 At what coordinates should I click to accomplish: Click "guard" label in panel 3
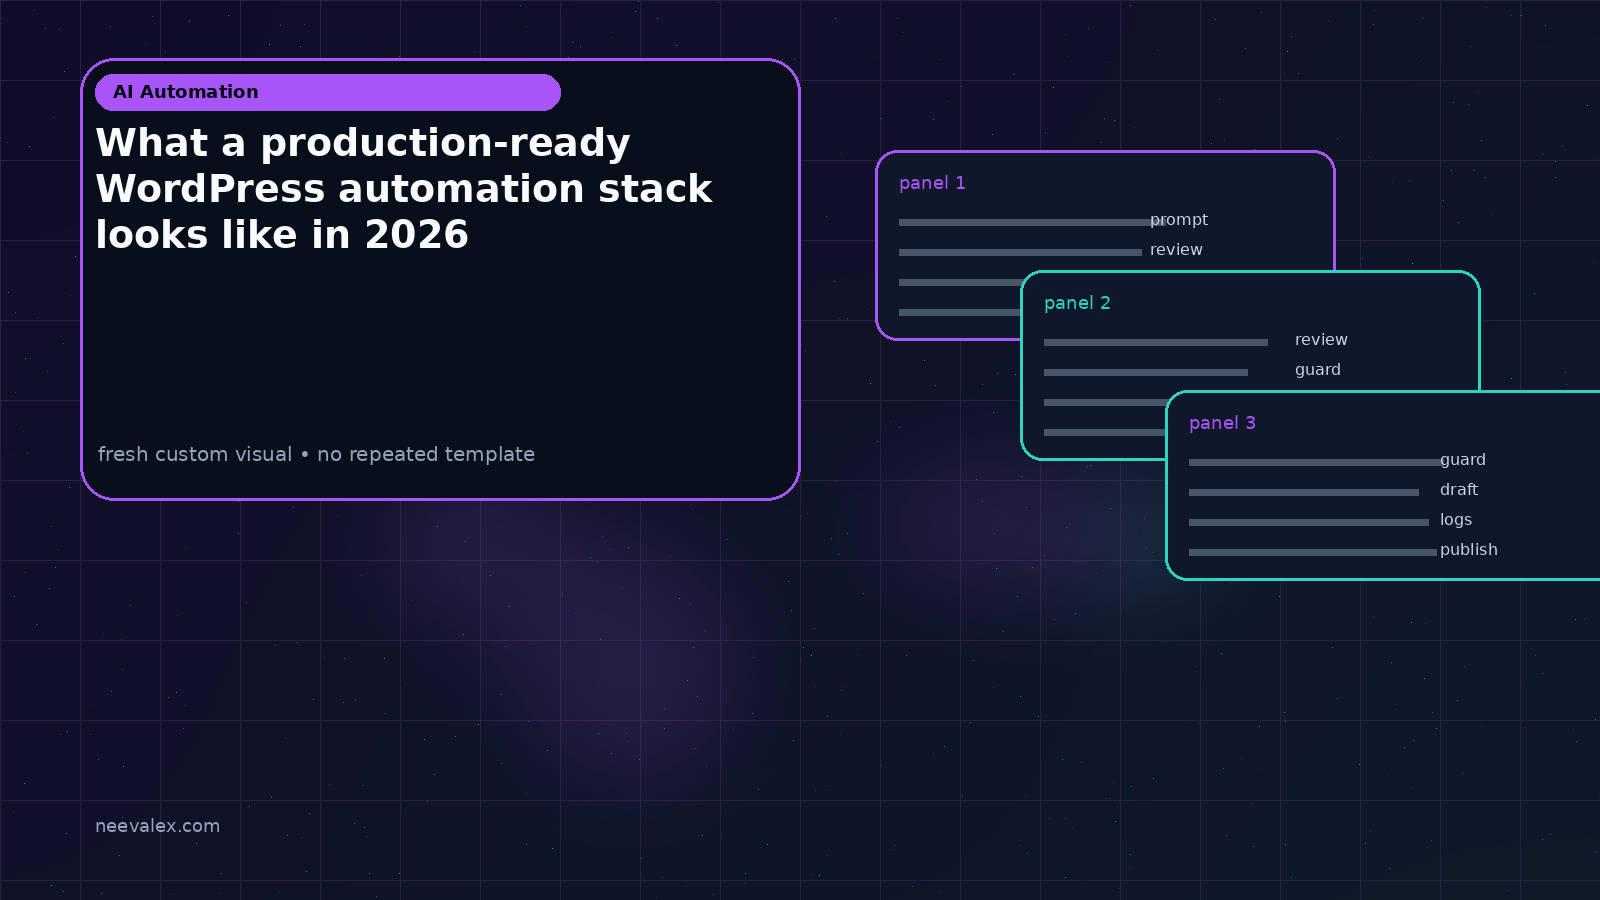tap(1463, 460)
